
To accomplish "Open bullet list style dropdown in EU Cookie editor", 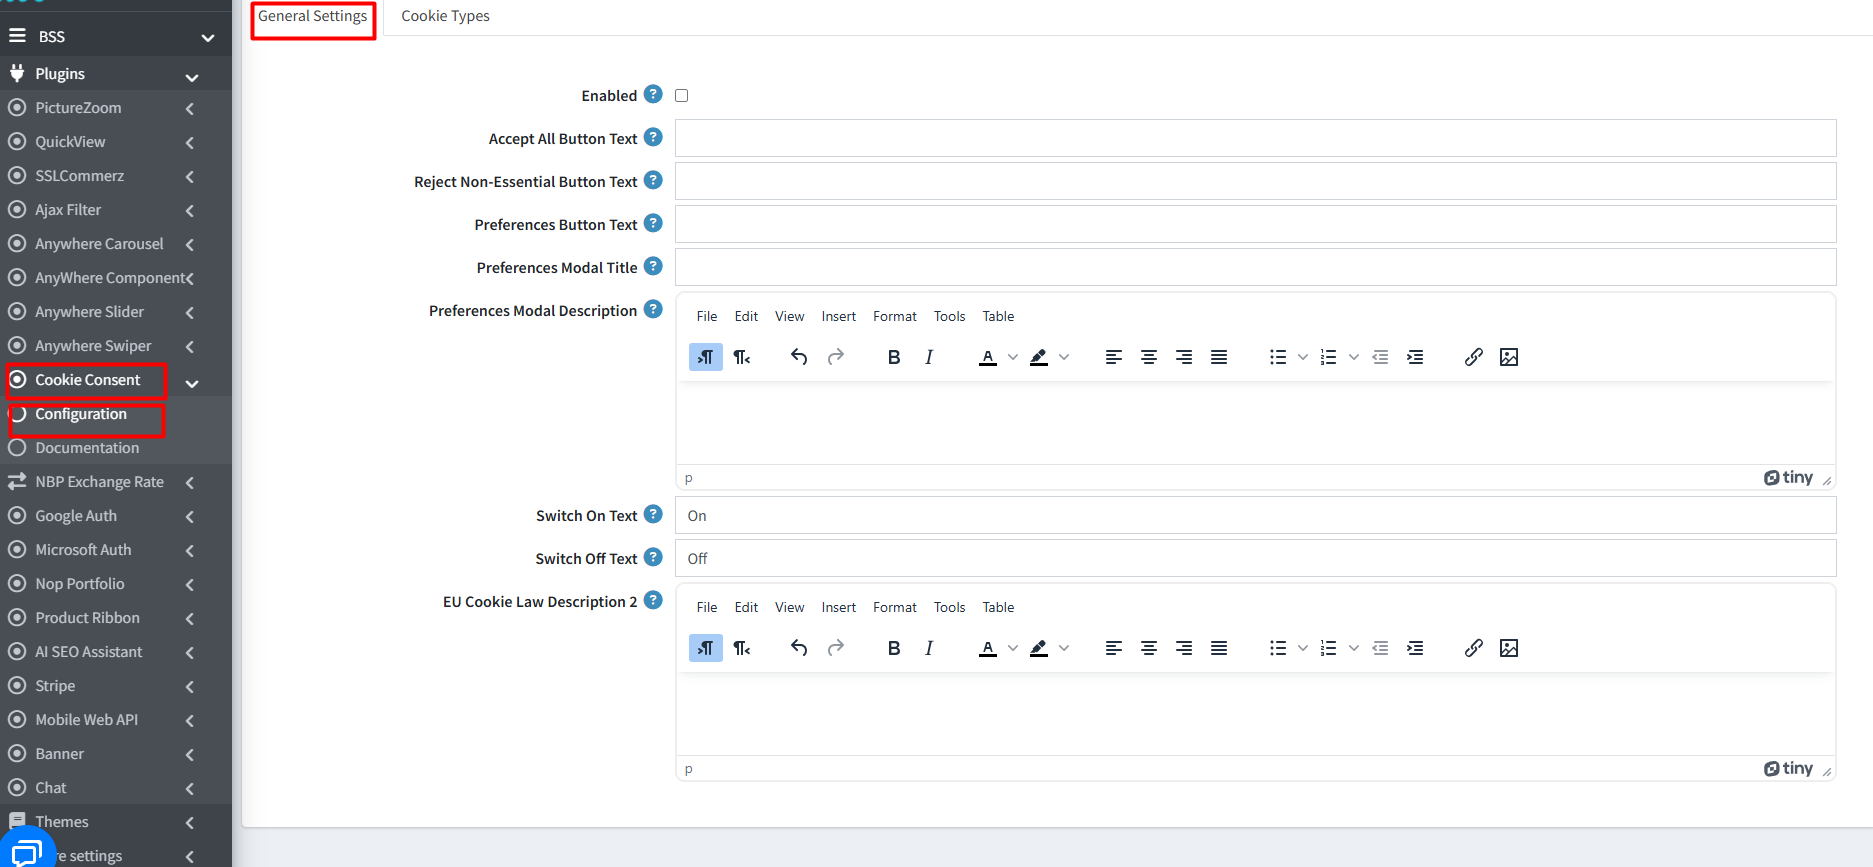I will tap(1303, 648).
